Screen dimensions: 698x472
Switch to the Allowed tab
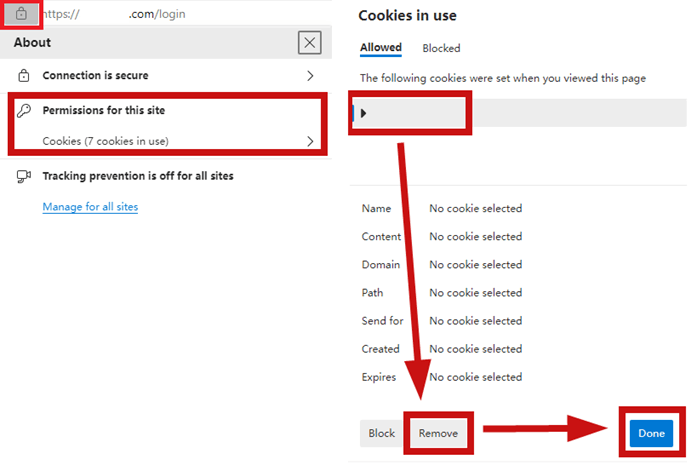coord(381,48)
